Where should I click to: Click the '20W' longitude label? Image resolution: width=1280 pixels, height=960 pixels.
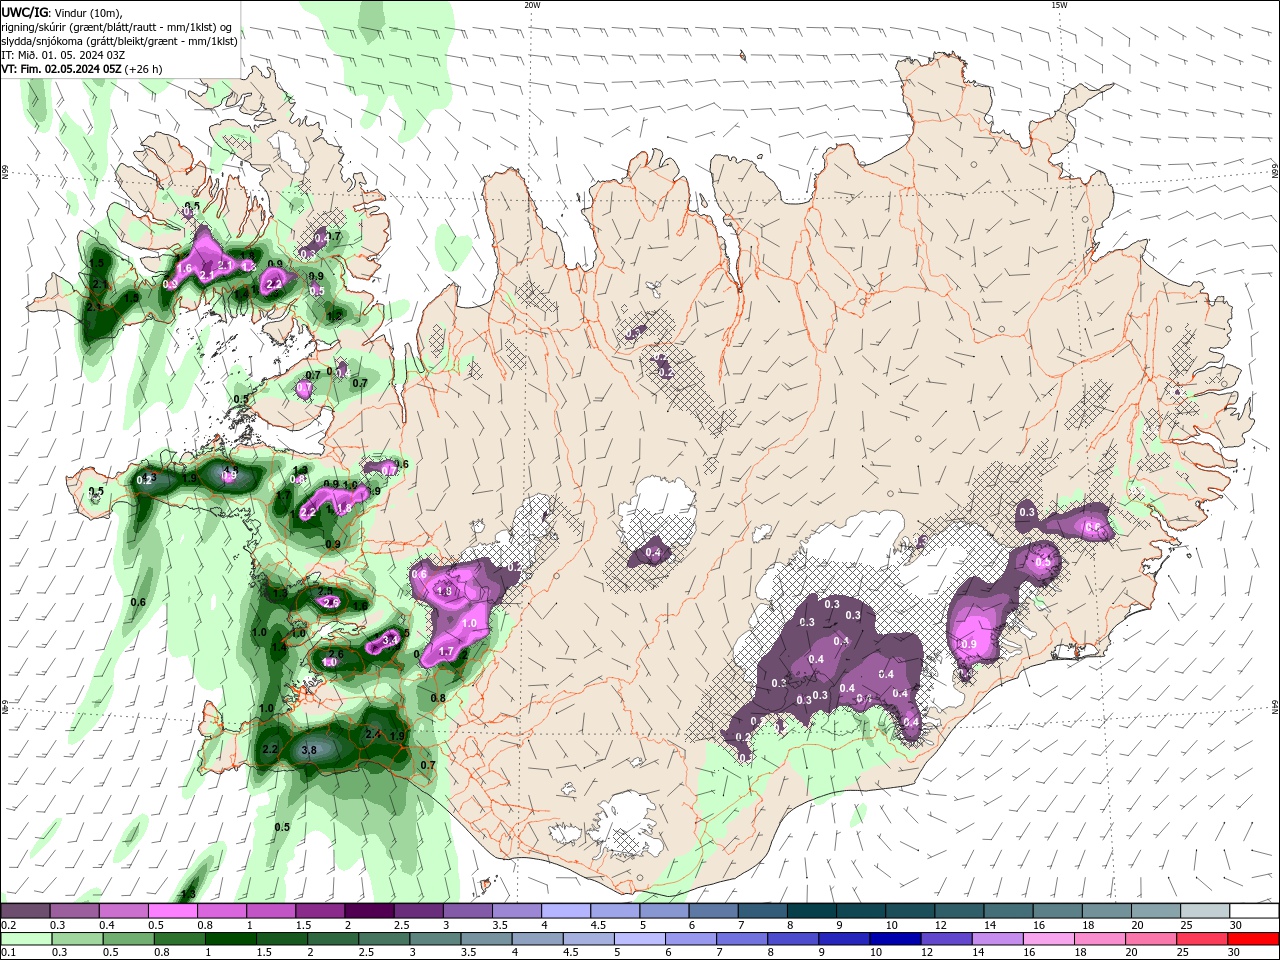531,5
